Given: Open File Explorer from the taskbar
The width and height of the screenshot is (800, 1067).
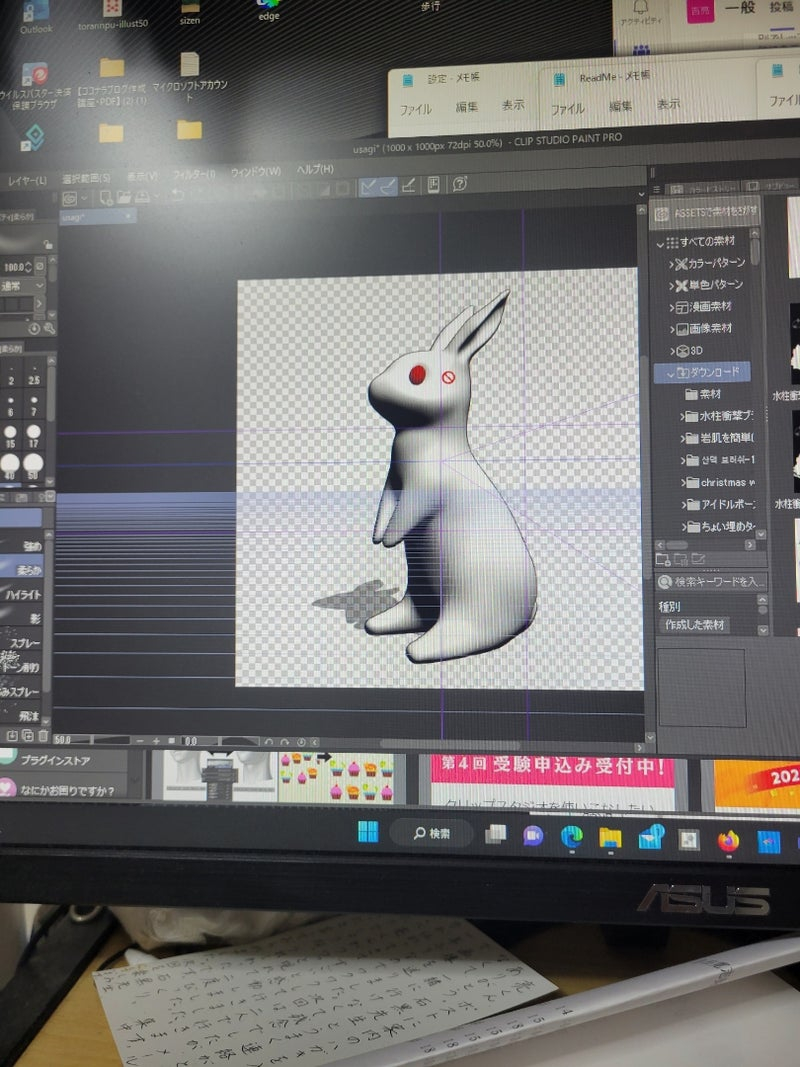Looking at the screenshot, I should (610, 838).
